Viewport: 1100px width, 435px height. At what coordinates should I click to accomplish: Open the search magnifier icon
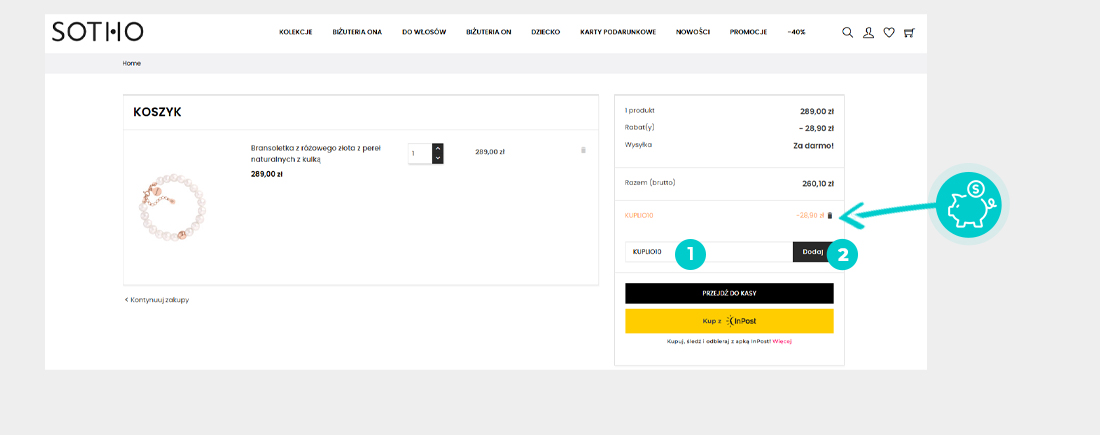pos(847,32)
